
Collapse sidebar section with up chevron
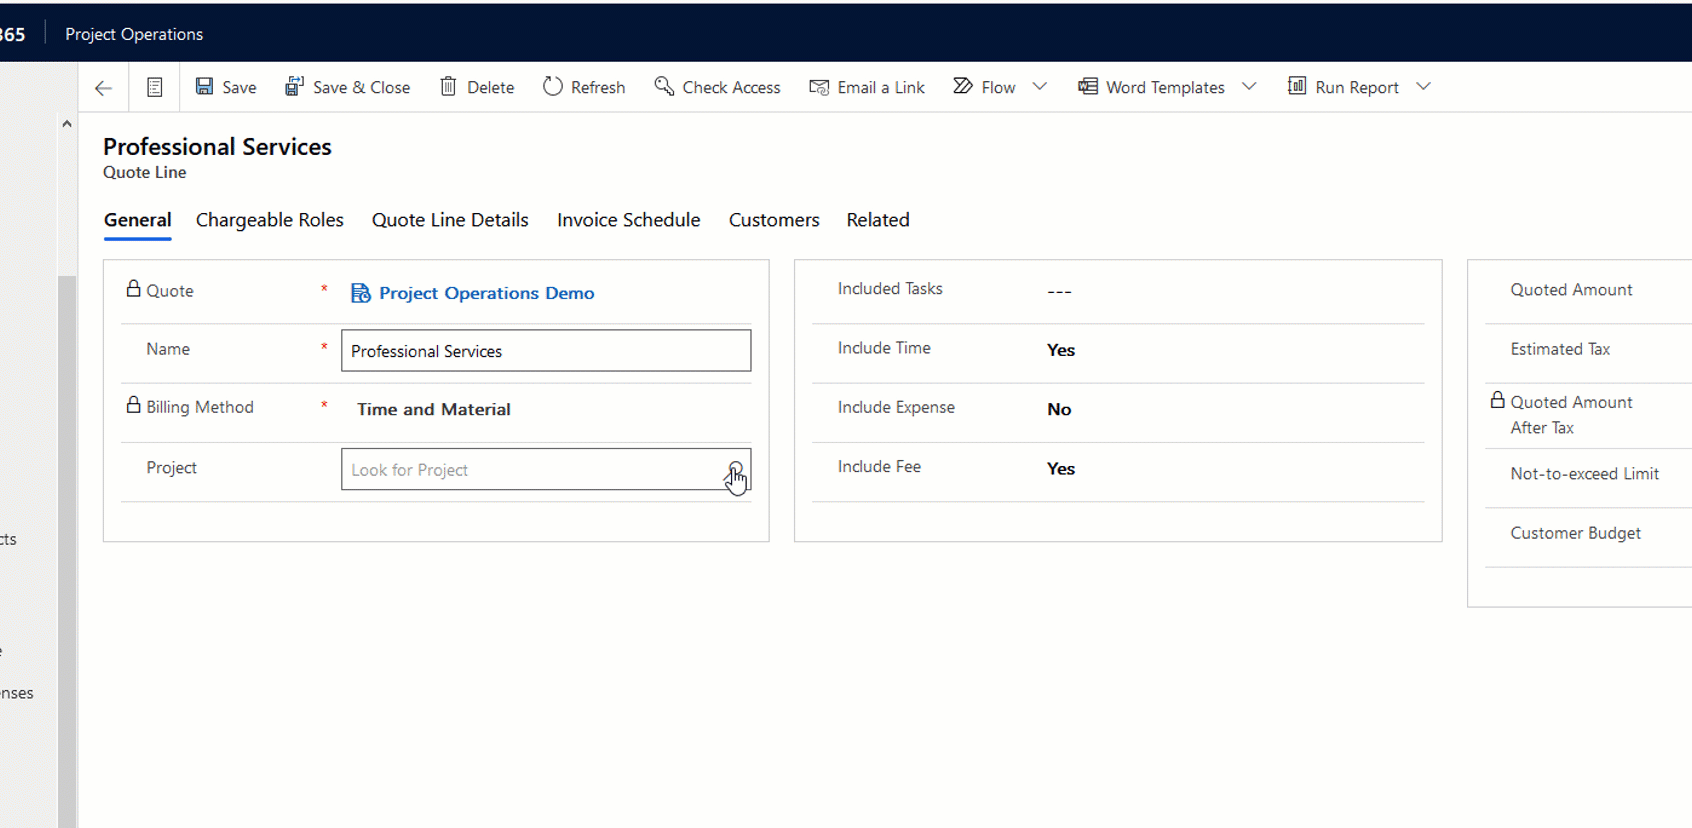(67, 124)
